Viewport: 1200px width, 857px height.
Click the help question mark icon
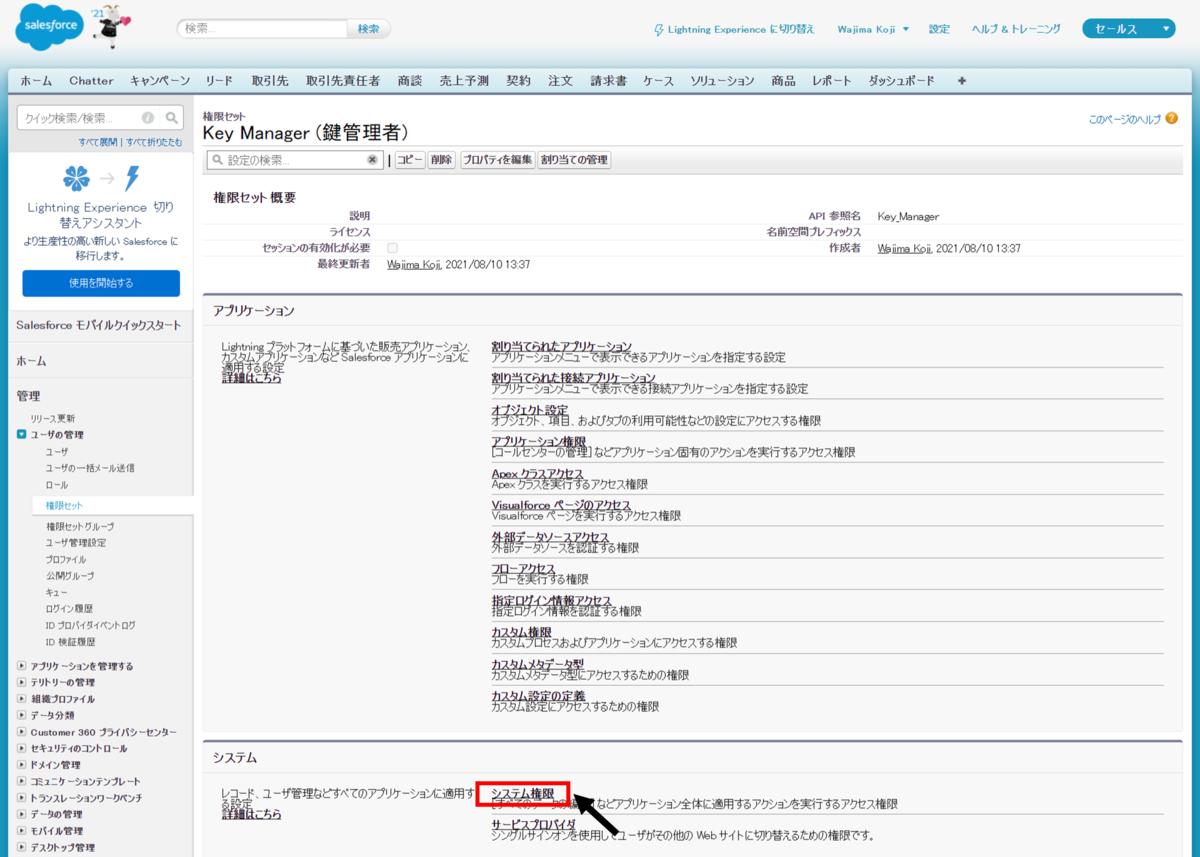1171,119
